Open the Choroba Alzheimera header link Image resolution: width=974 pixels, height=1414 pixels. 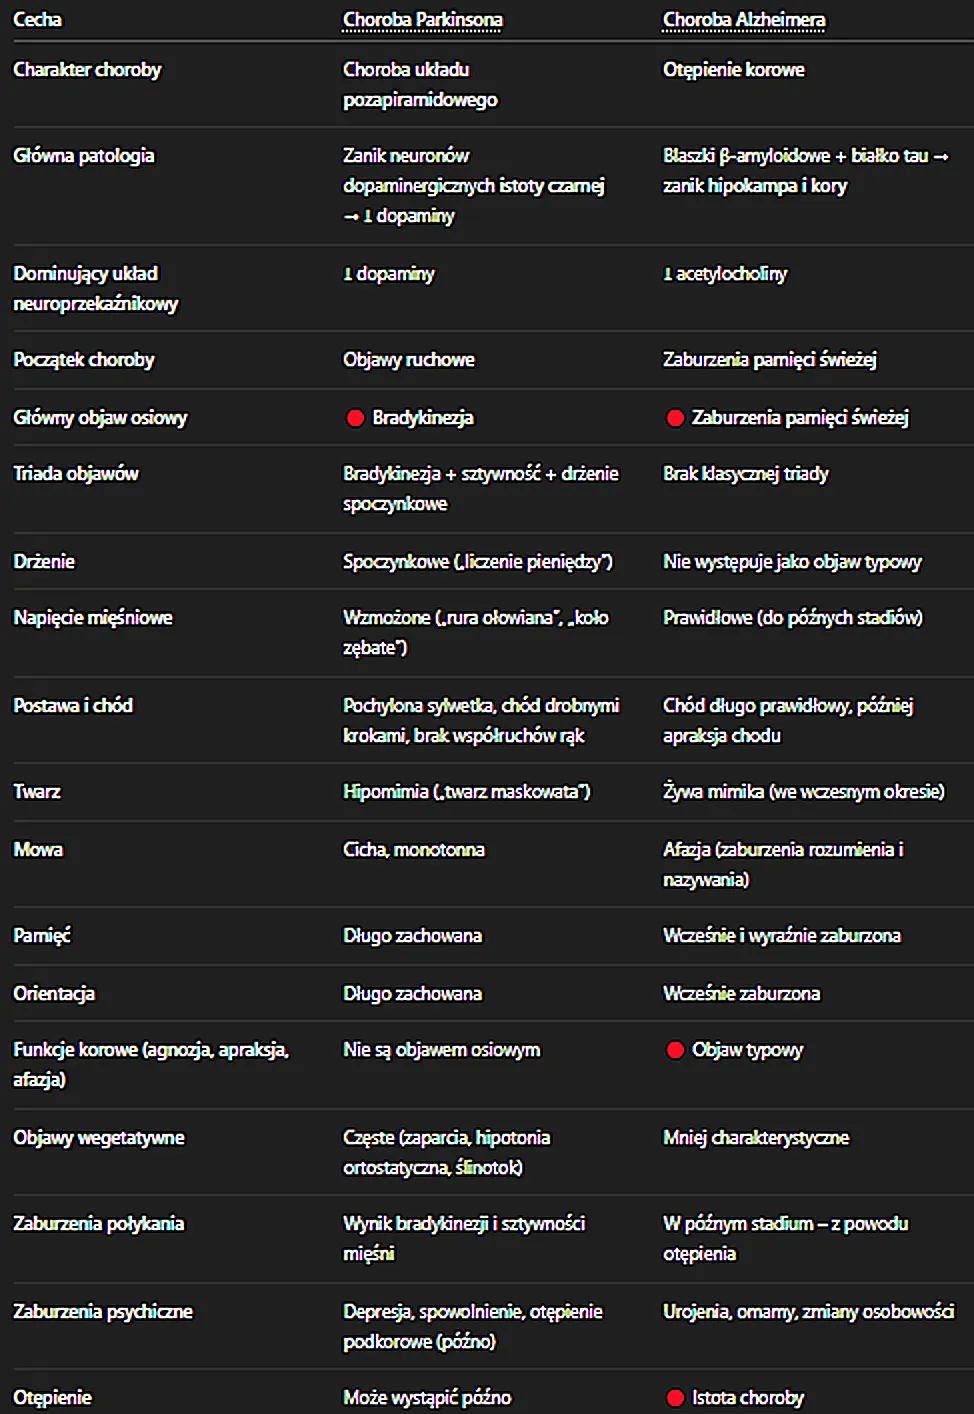click(744, 20)
